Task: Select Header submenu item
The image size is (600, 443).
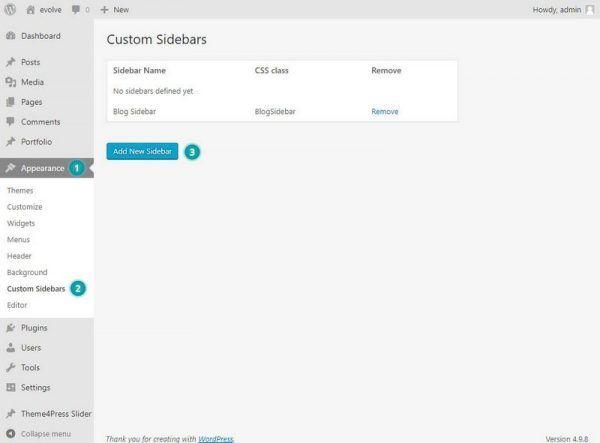Action: 19,256
